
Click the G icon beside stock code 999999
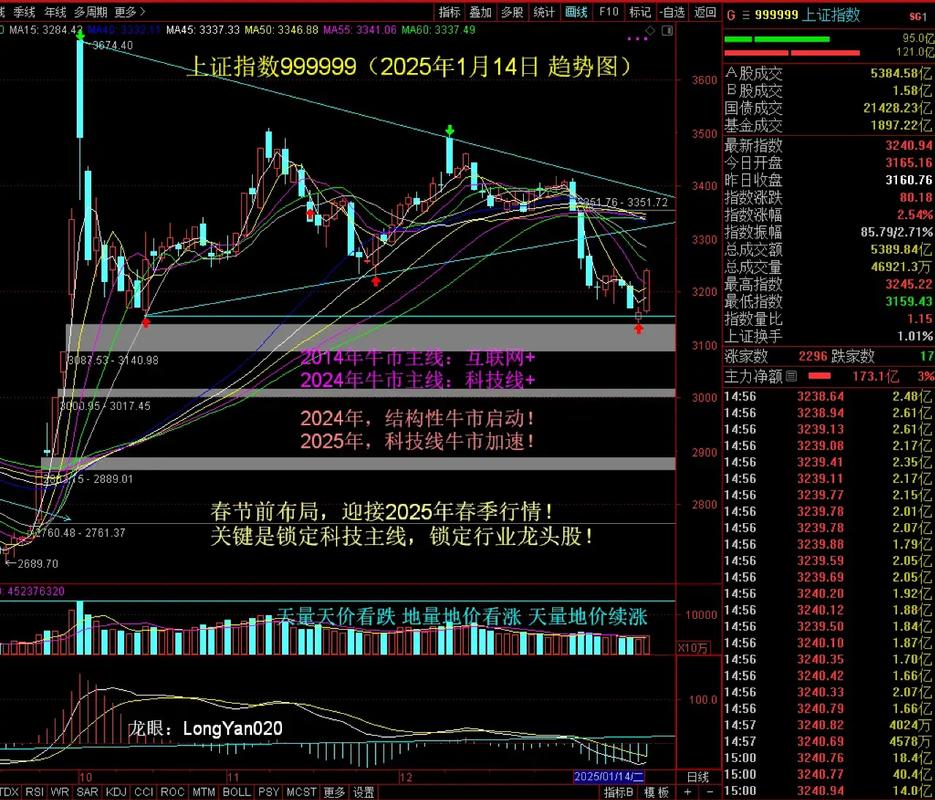point(731,15)
